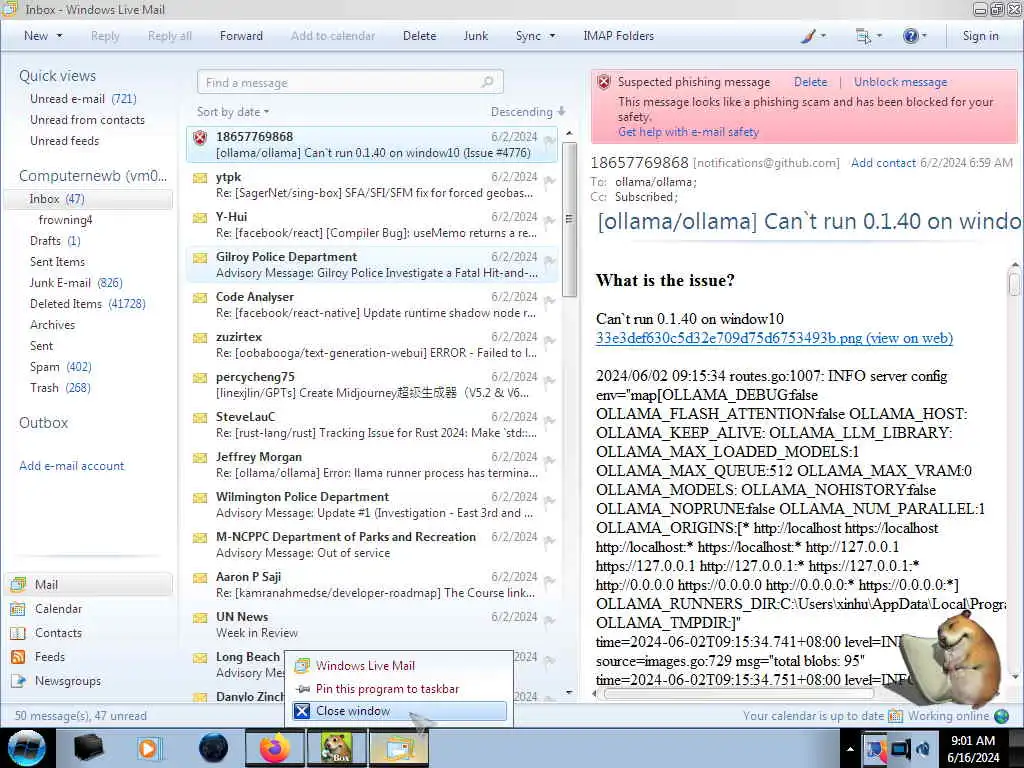Screen dimensions: 1024x768
Task: Click the Windows Live Mail taskbar button
Action: tap(399, 748)
